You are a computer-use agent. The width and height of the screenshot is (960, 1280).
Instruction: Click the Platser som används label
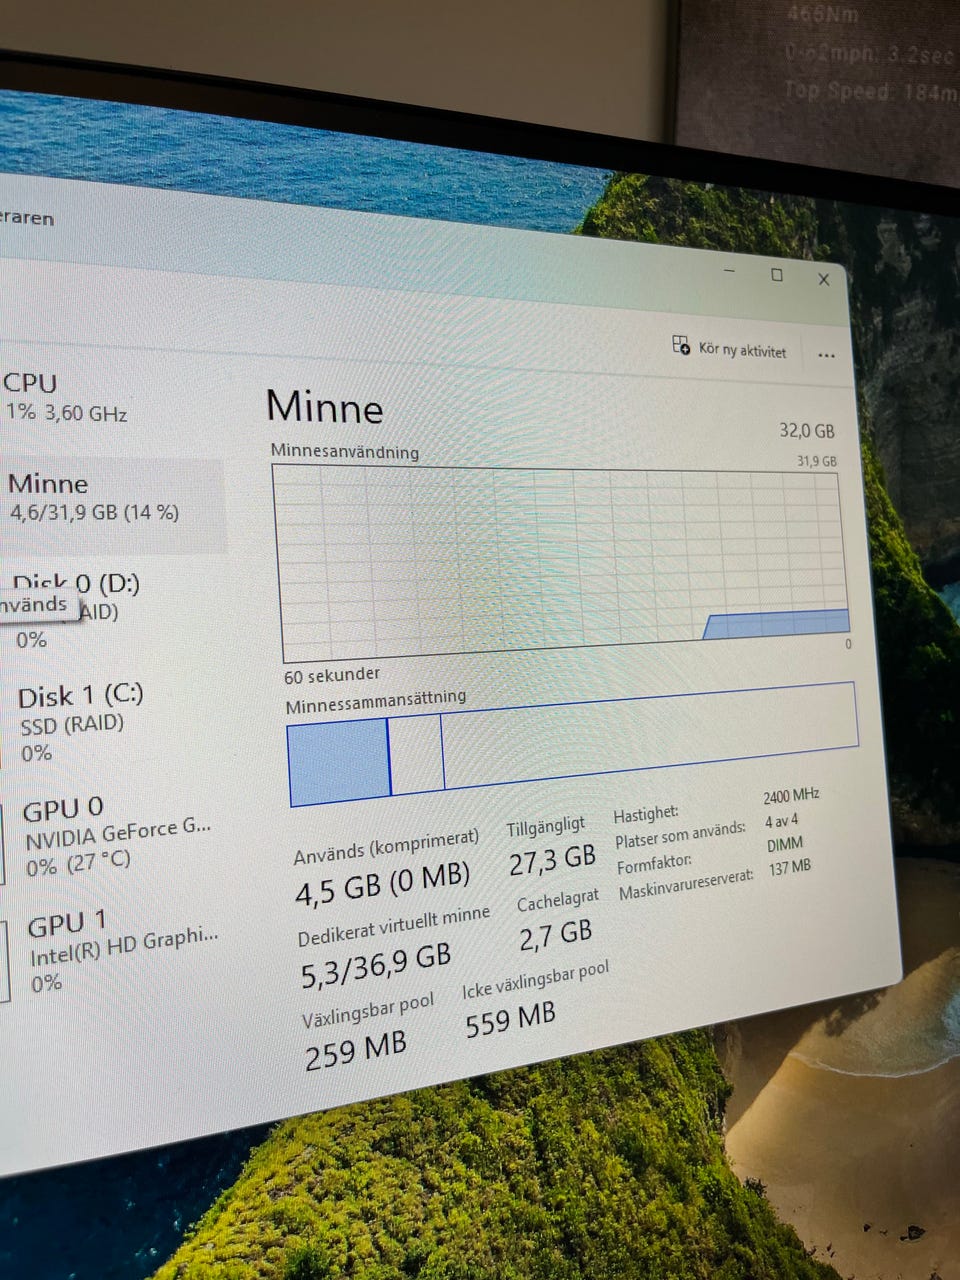[680, 835]
